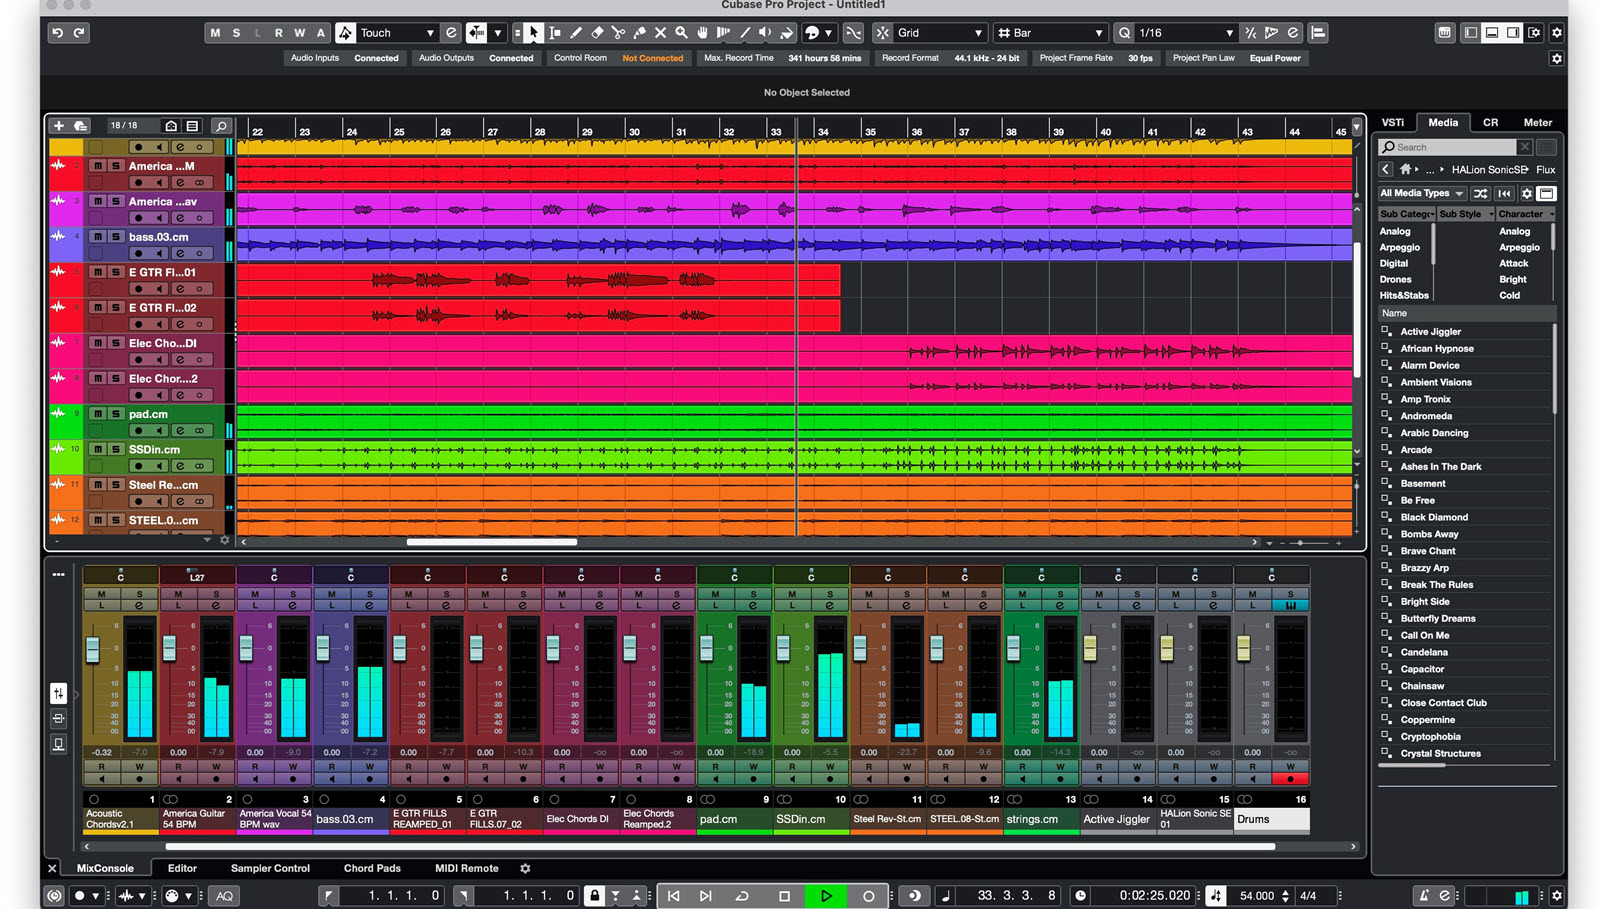Toggle global Solo S state button
The image size is (1600, 909).
(236, 33)
